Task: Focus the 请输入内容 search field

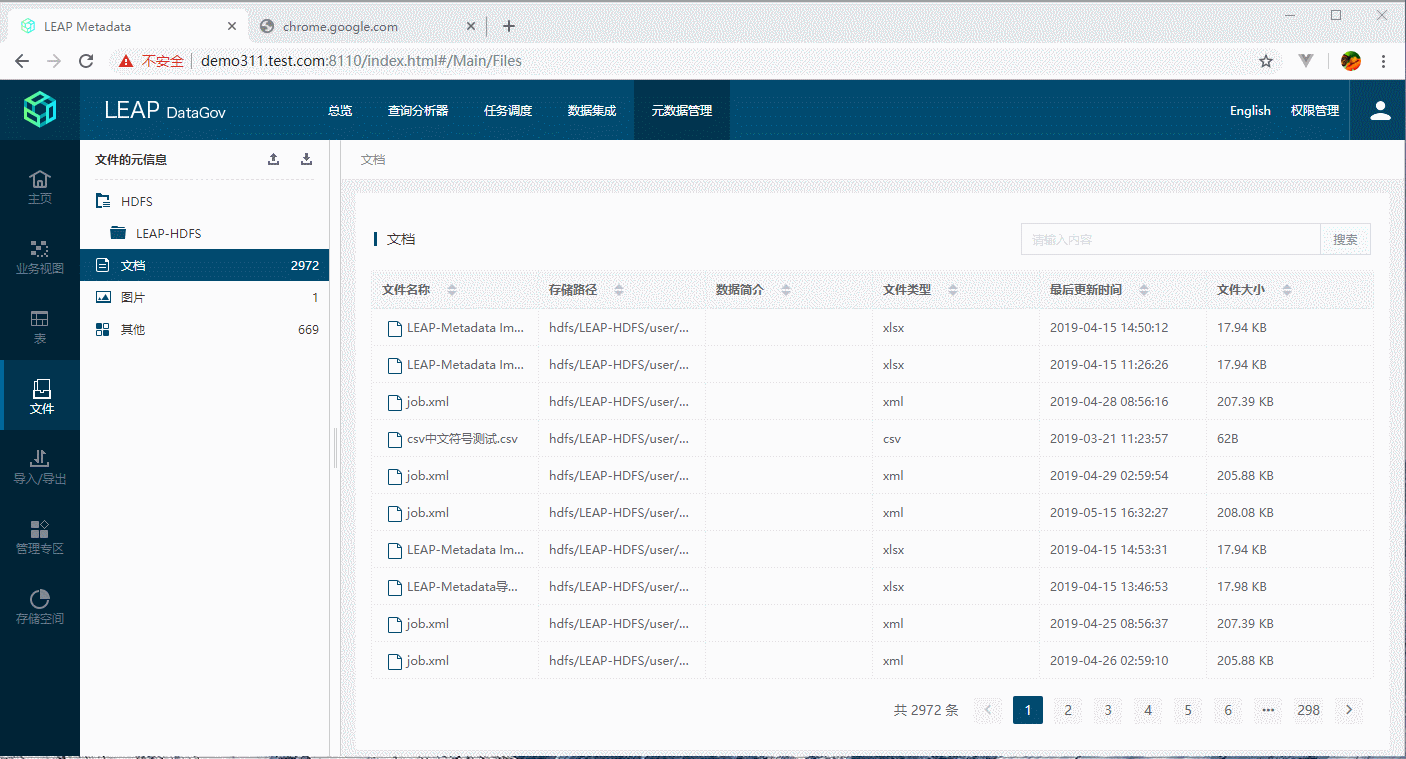Action: tap(1171, 240)
